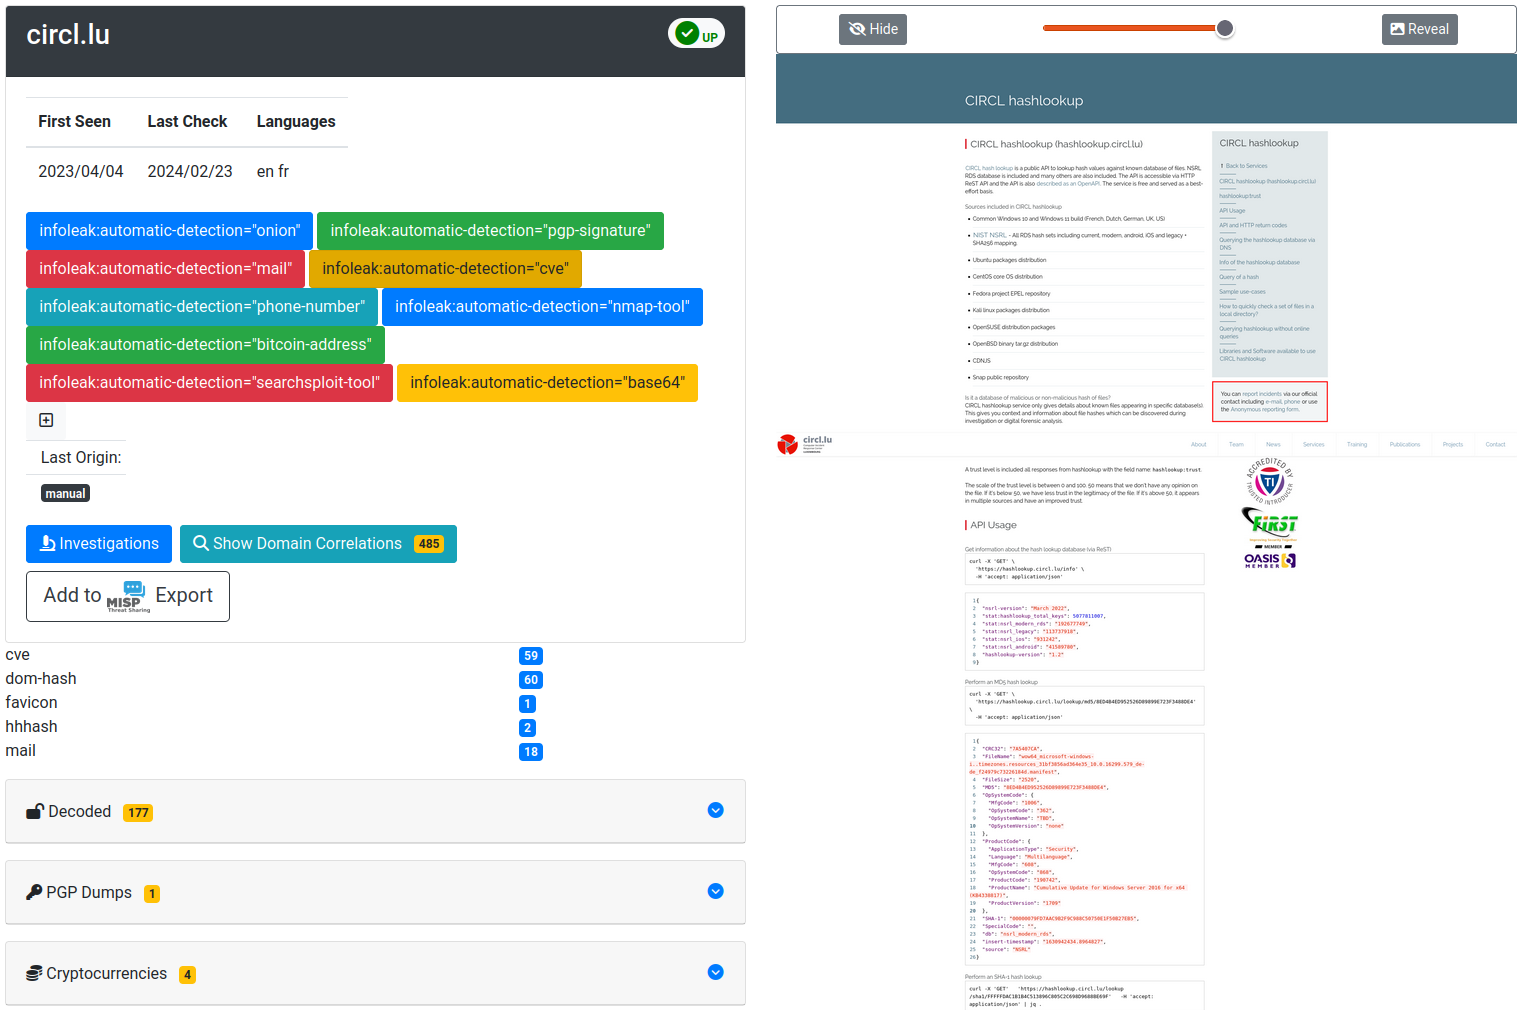Click the MISP Threat Sharing logo
The image size is (1522, 1010).
click(128, 596)
